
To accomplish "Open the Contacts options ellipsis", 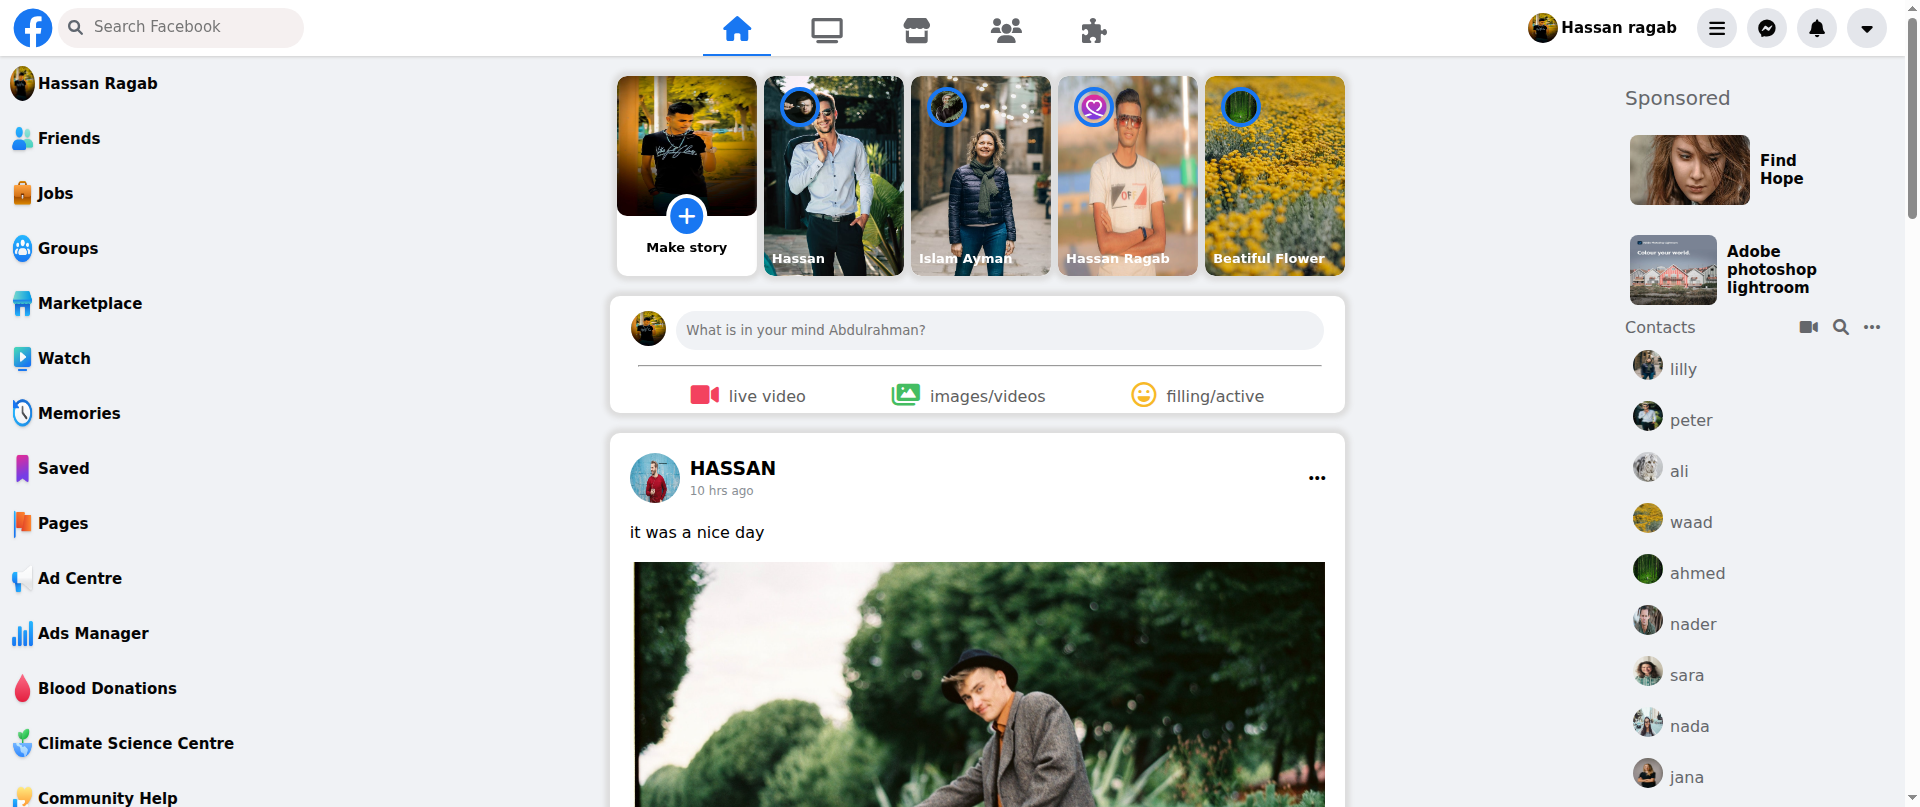I will pos(1872,327).
